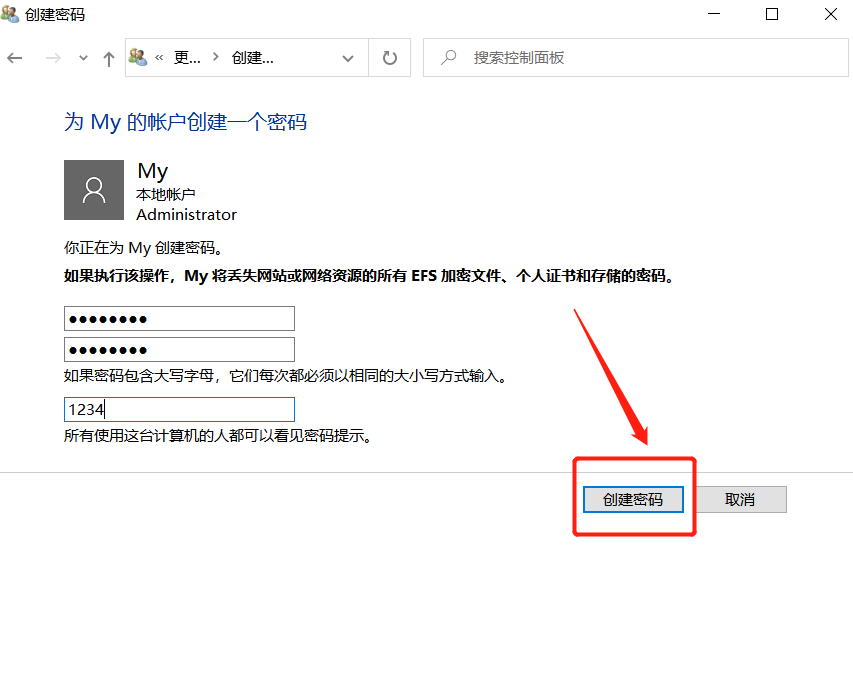Click the 创建密码 key icon in the title bar

click(10, 14)
